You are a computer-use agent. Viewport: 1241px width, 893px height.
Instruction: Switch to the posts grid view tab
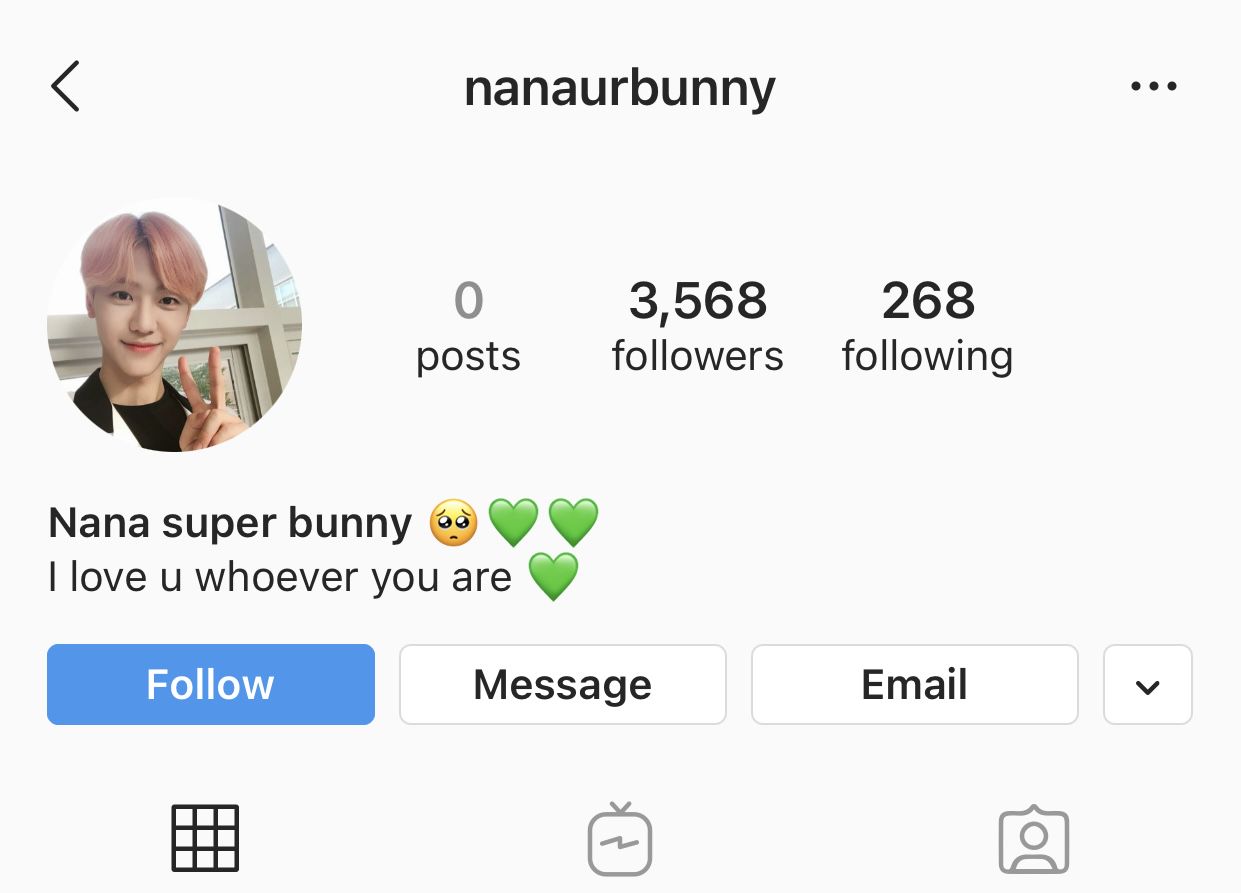205,837
